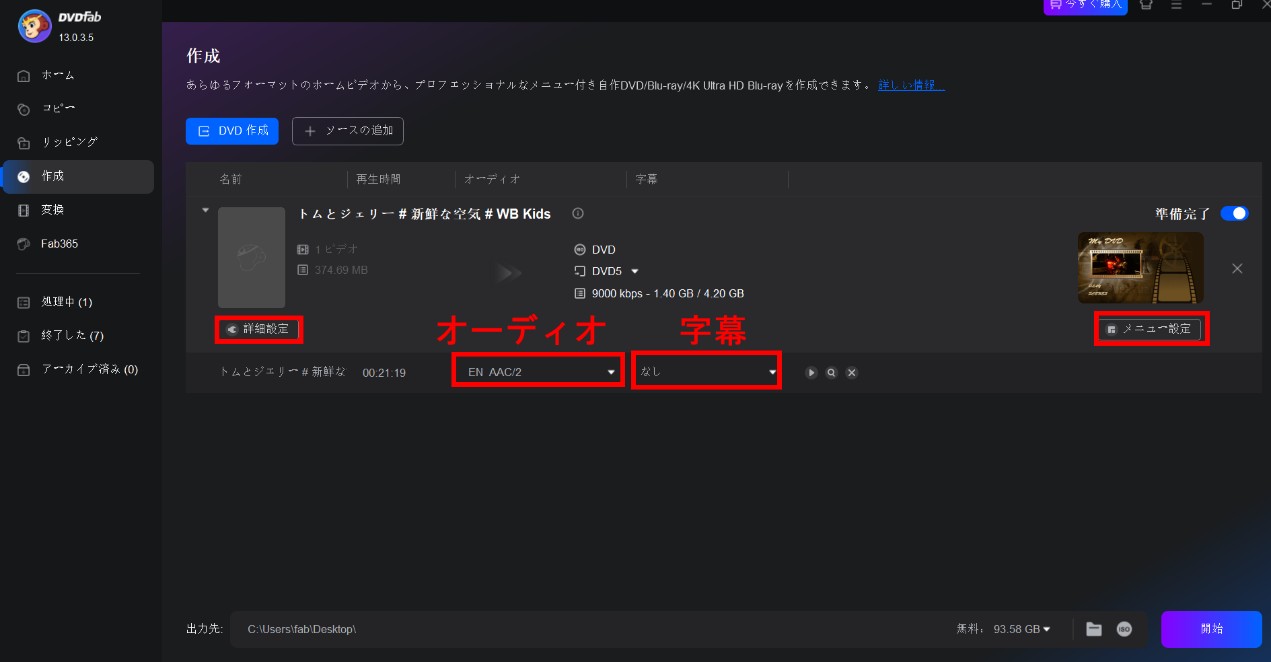The width and height of the screenshot is (1271, 662).
Task: Click the 9000 kbps - 1.40 GB / 4.20 GB text
Action: click(x=668, y=294)
